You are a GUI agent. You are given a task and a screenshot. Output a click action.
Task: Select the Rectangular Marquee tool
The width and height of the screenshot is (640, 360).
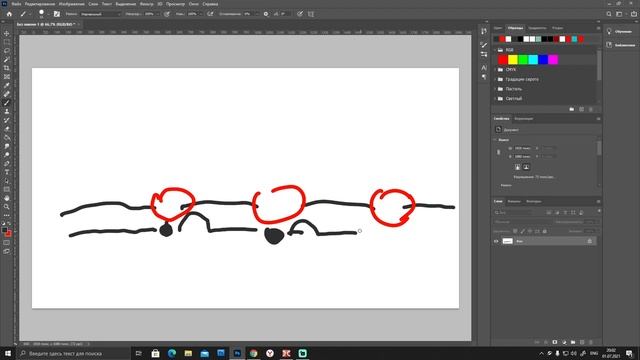point(7,42)
